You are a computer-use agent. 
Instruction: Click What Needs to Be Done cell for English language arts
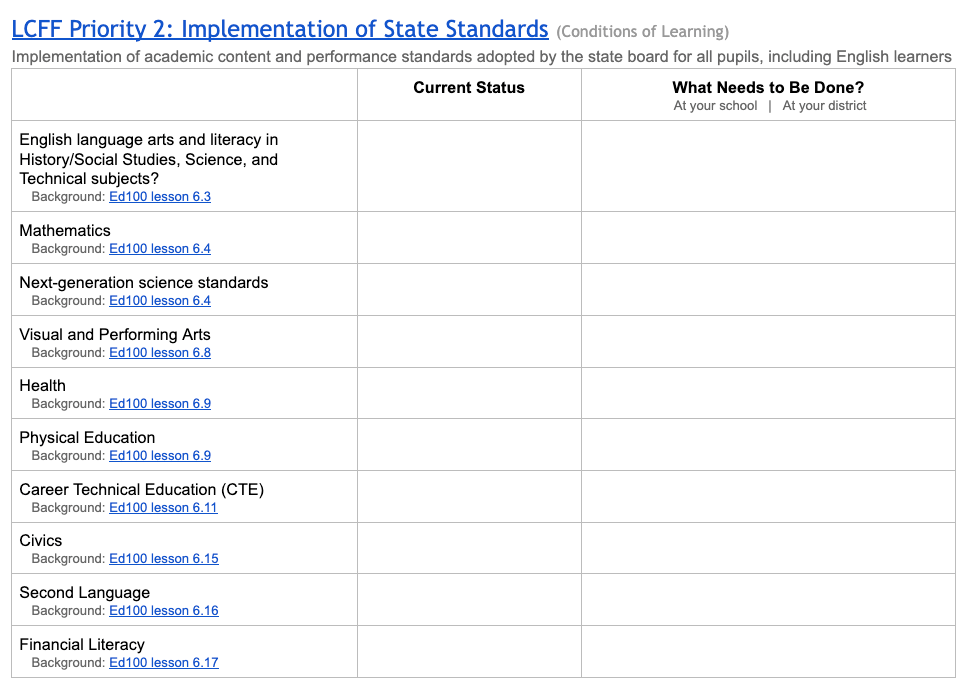tap(768, 166)
